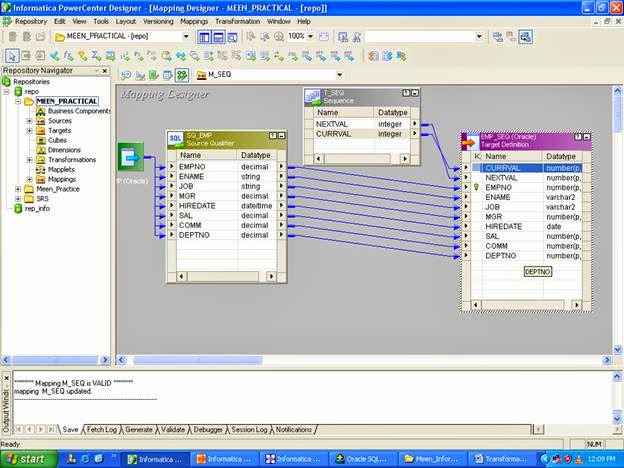
Task: Click the SQ_EMP Source Qualifier SQL icon
Action: coord(176,139)
